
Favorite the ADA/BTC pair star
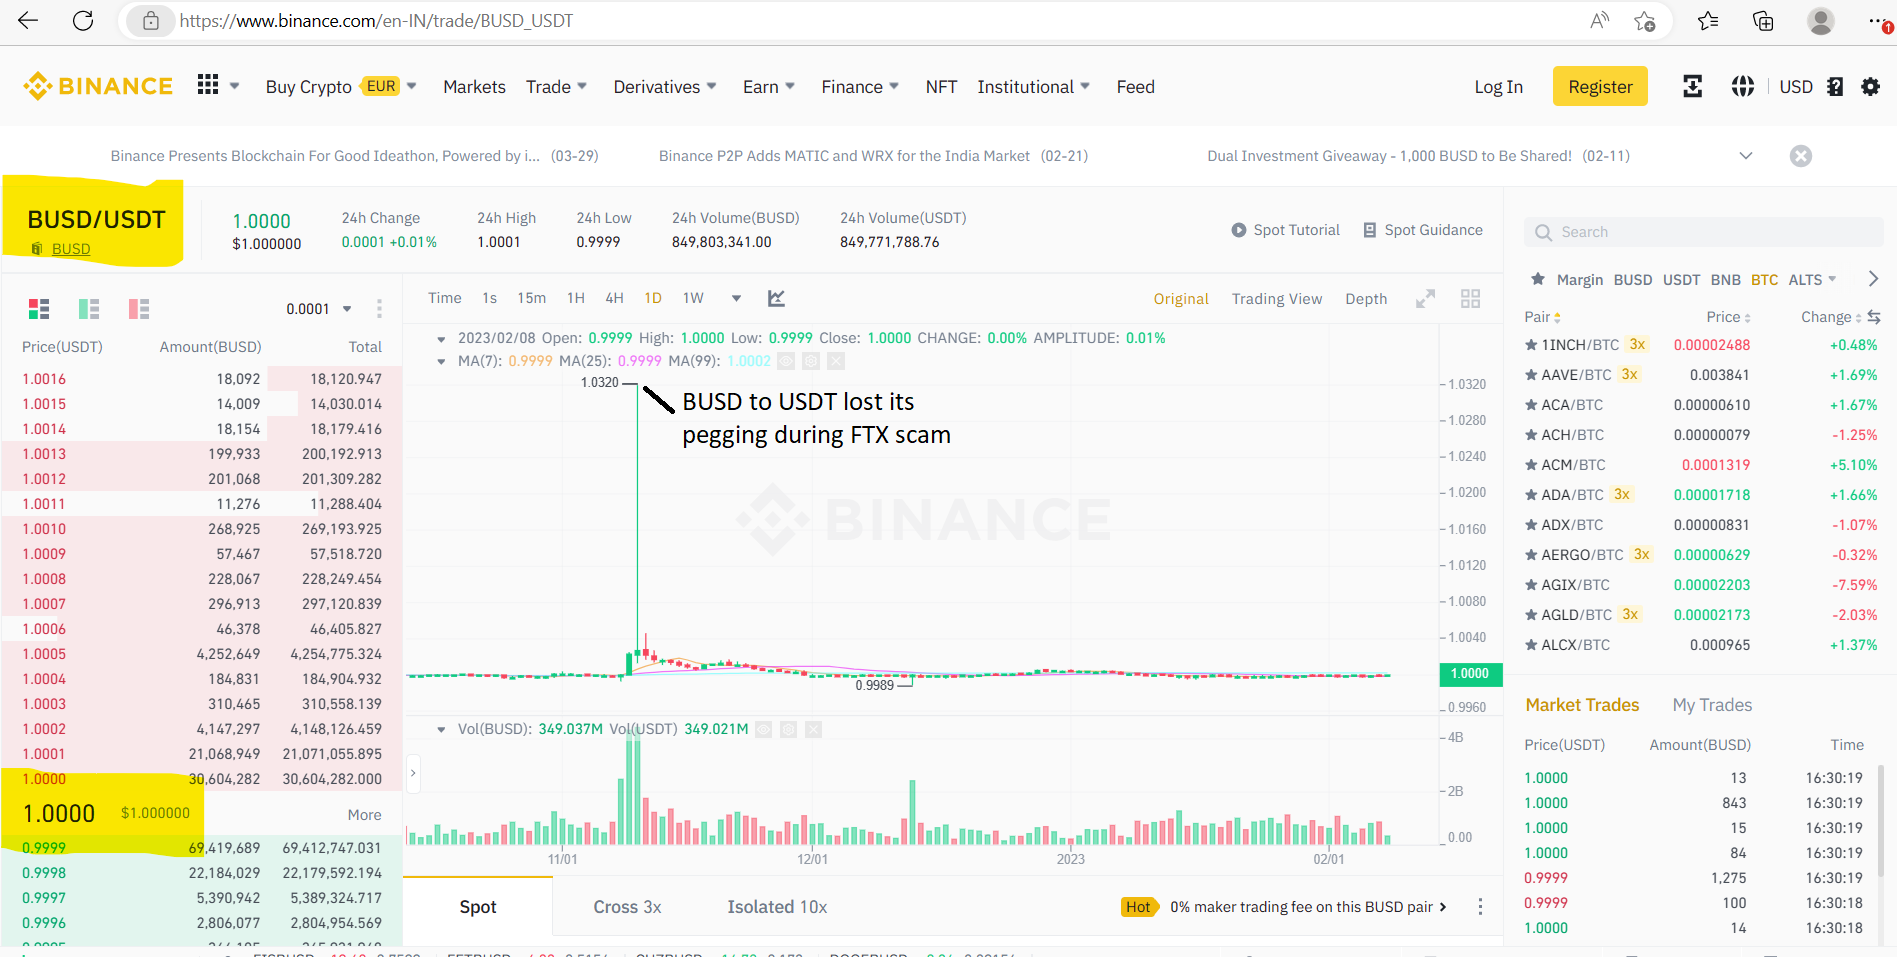[1531, 495]
